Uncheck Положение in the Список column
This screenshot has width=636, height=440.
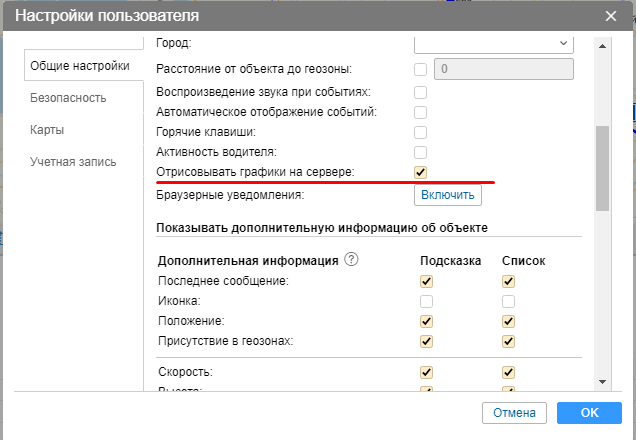click(x=508, y=321)
